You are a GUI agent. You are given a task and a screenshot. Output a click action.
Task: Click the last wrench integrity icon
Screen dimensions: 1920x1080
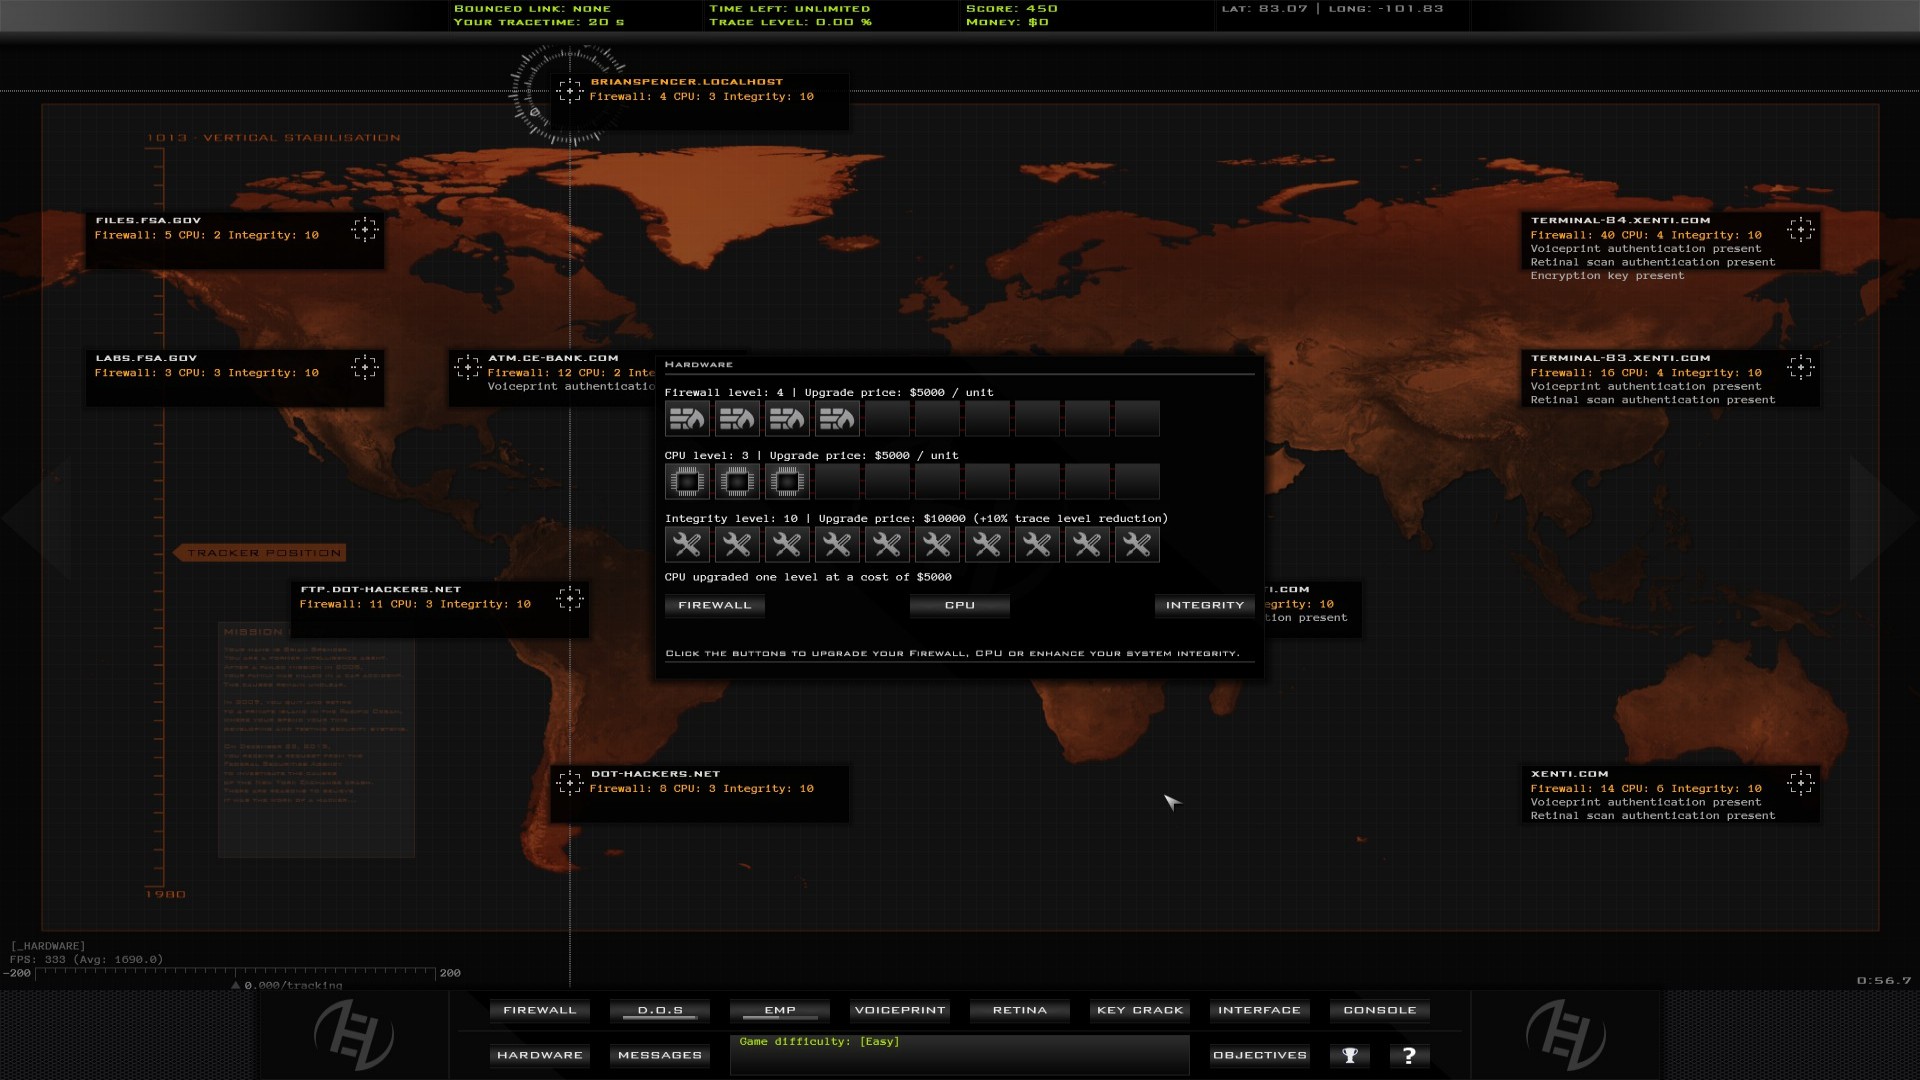pos(1137,544)
